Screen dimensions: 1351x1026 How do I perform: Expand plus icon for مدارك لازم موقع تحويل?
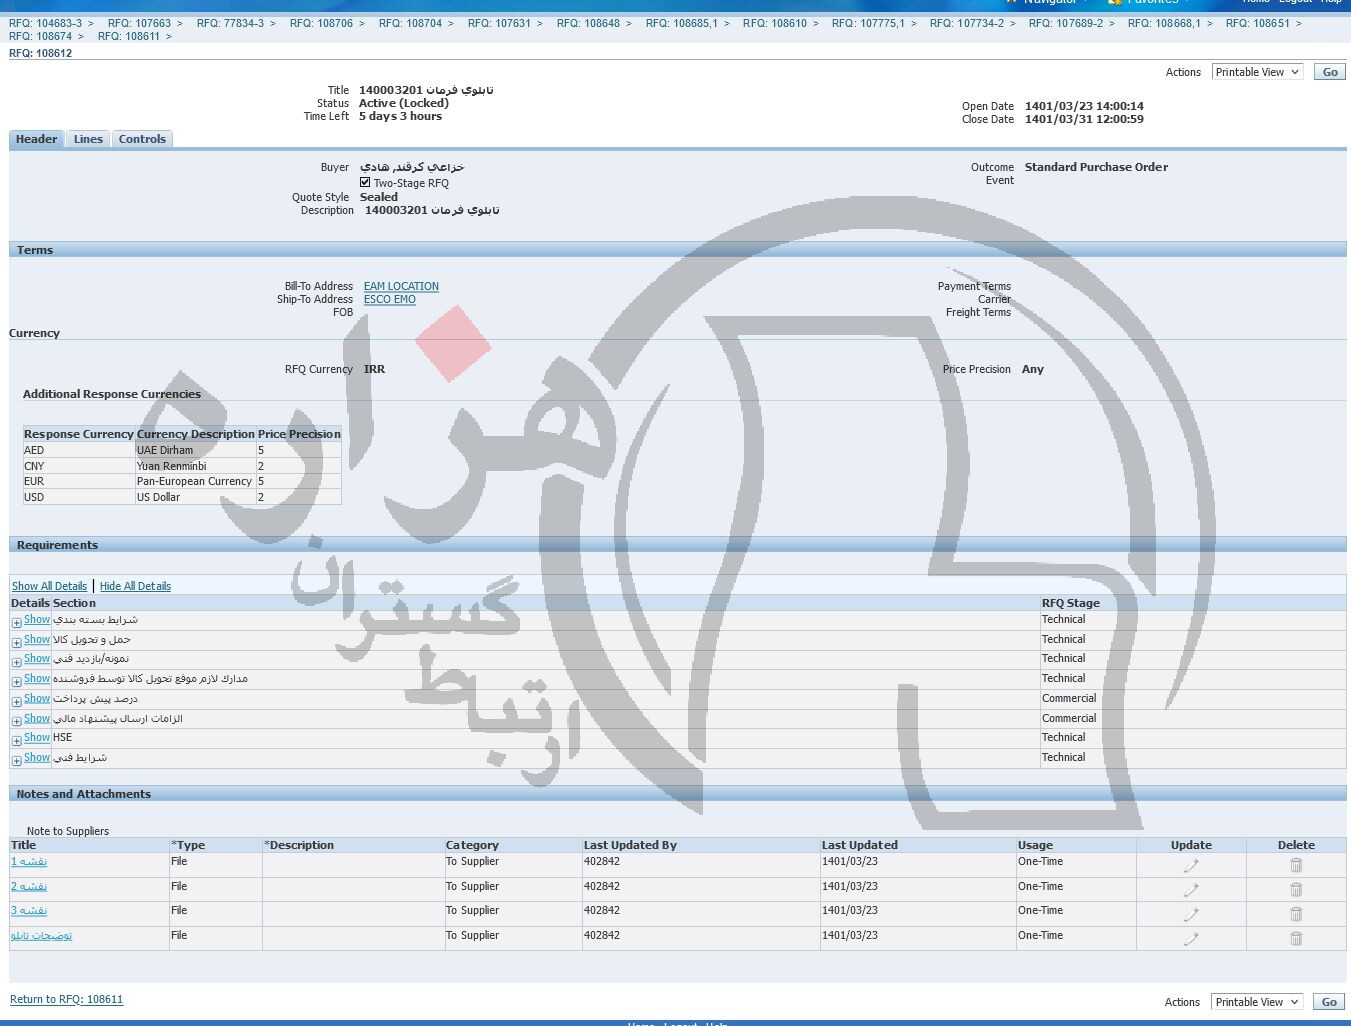17,682
